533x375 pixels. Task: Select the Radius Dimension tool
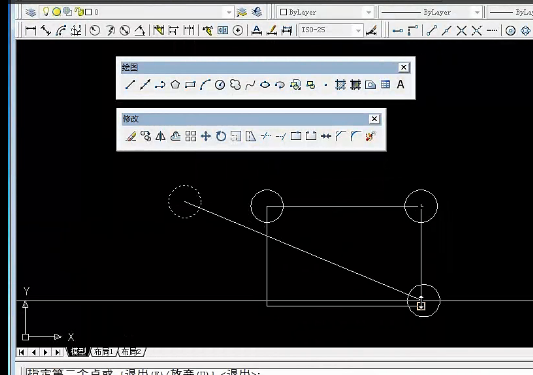[95, 31]
